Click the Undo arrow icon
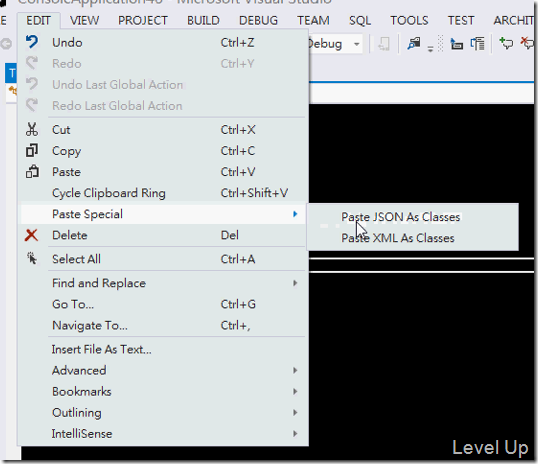The height and width of the screenshot is (464, 538). [x=32, y=42]
